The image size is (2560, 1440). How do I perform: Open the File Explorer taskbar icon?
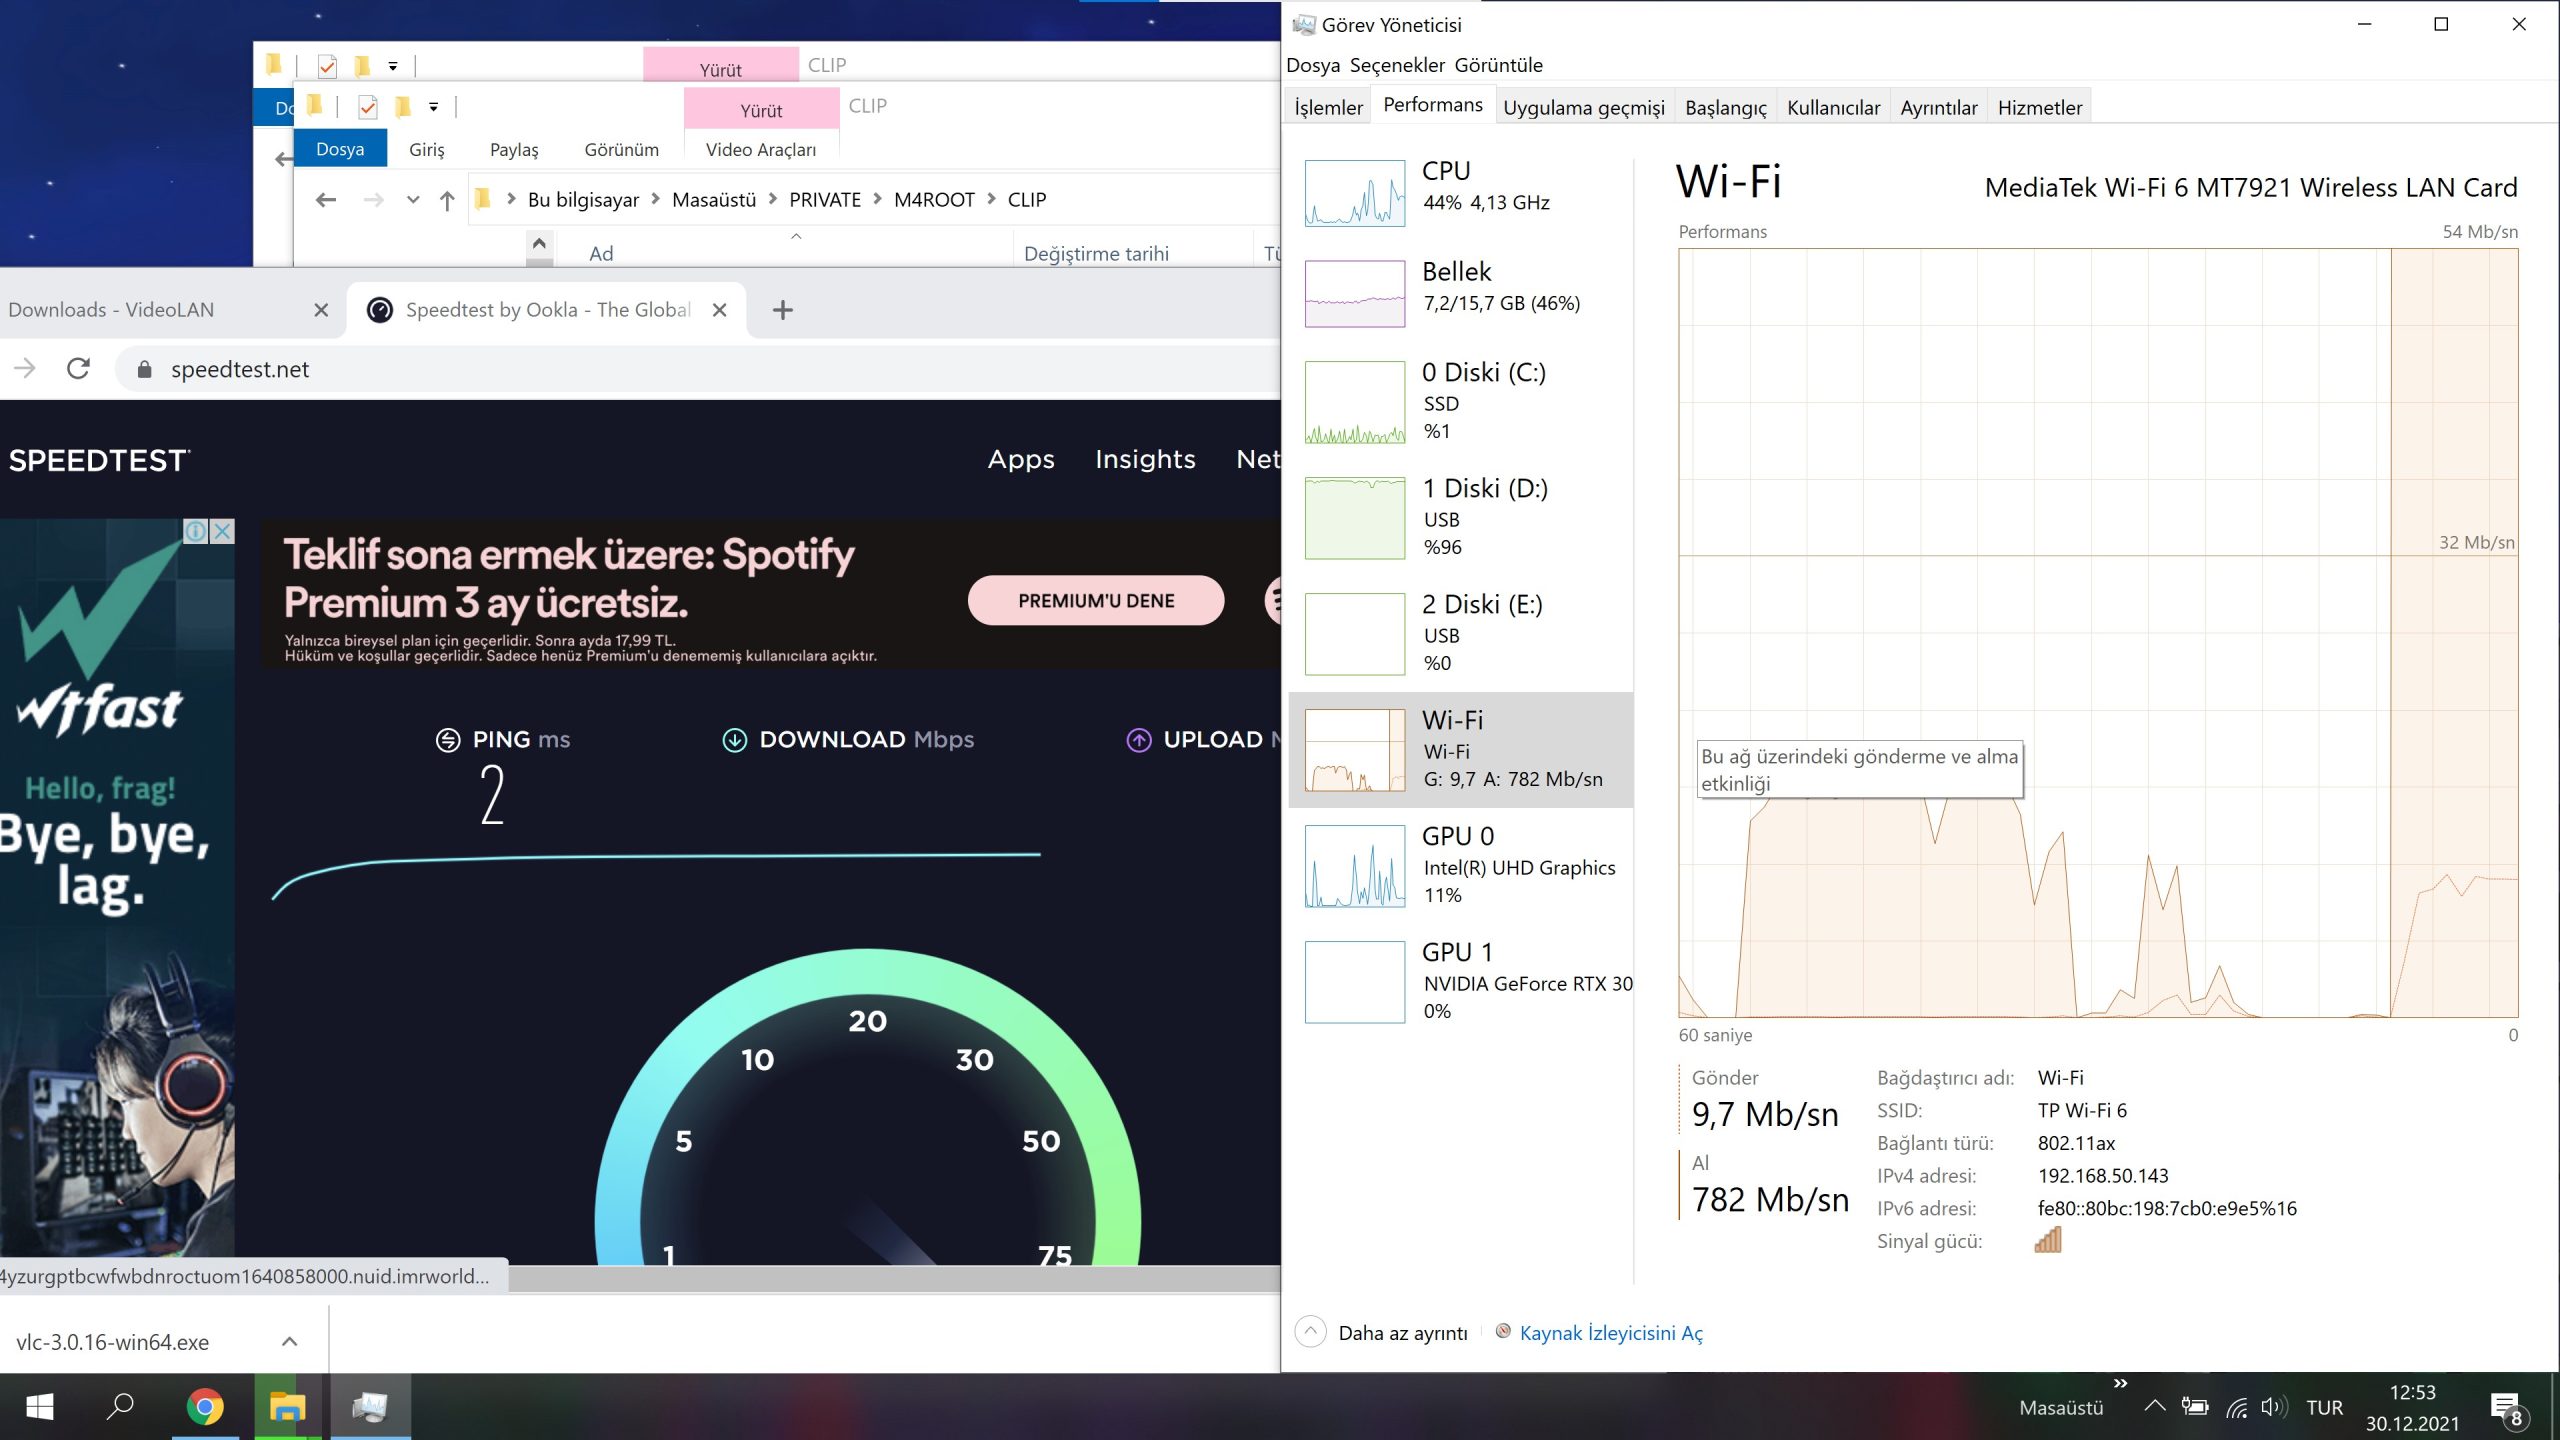click(x=287, y=1407)
